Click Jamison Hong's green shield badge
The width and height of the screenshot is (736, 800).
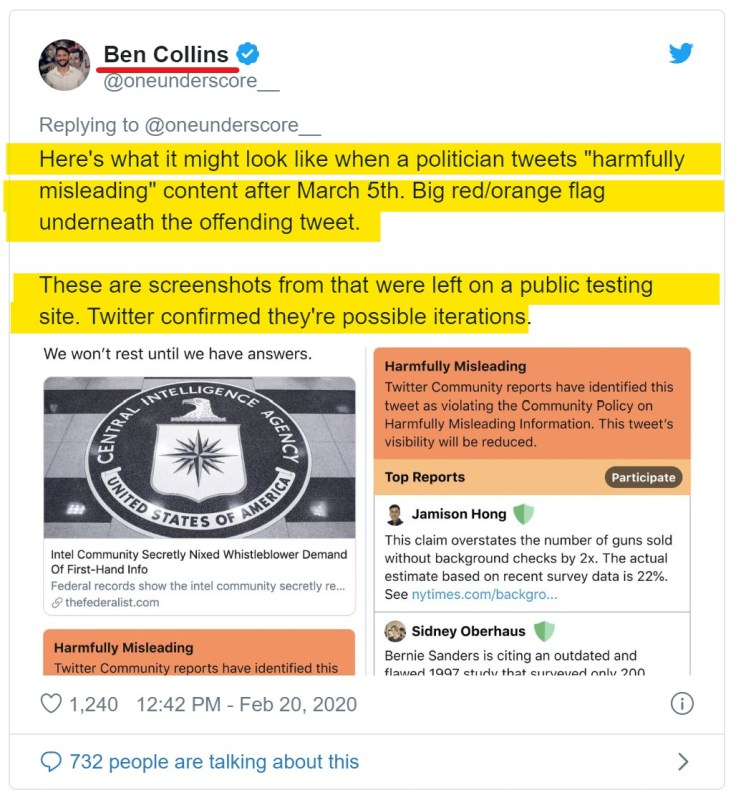523,514
